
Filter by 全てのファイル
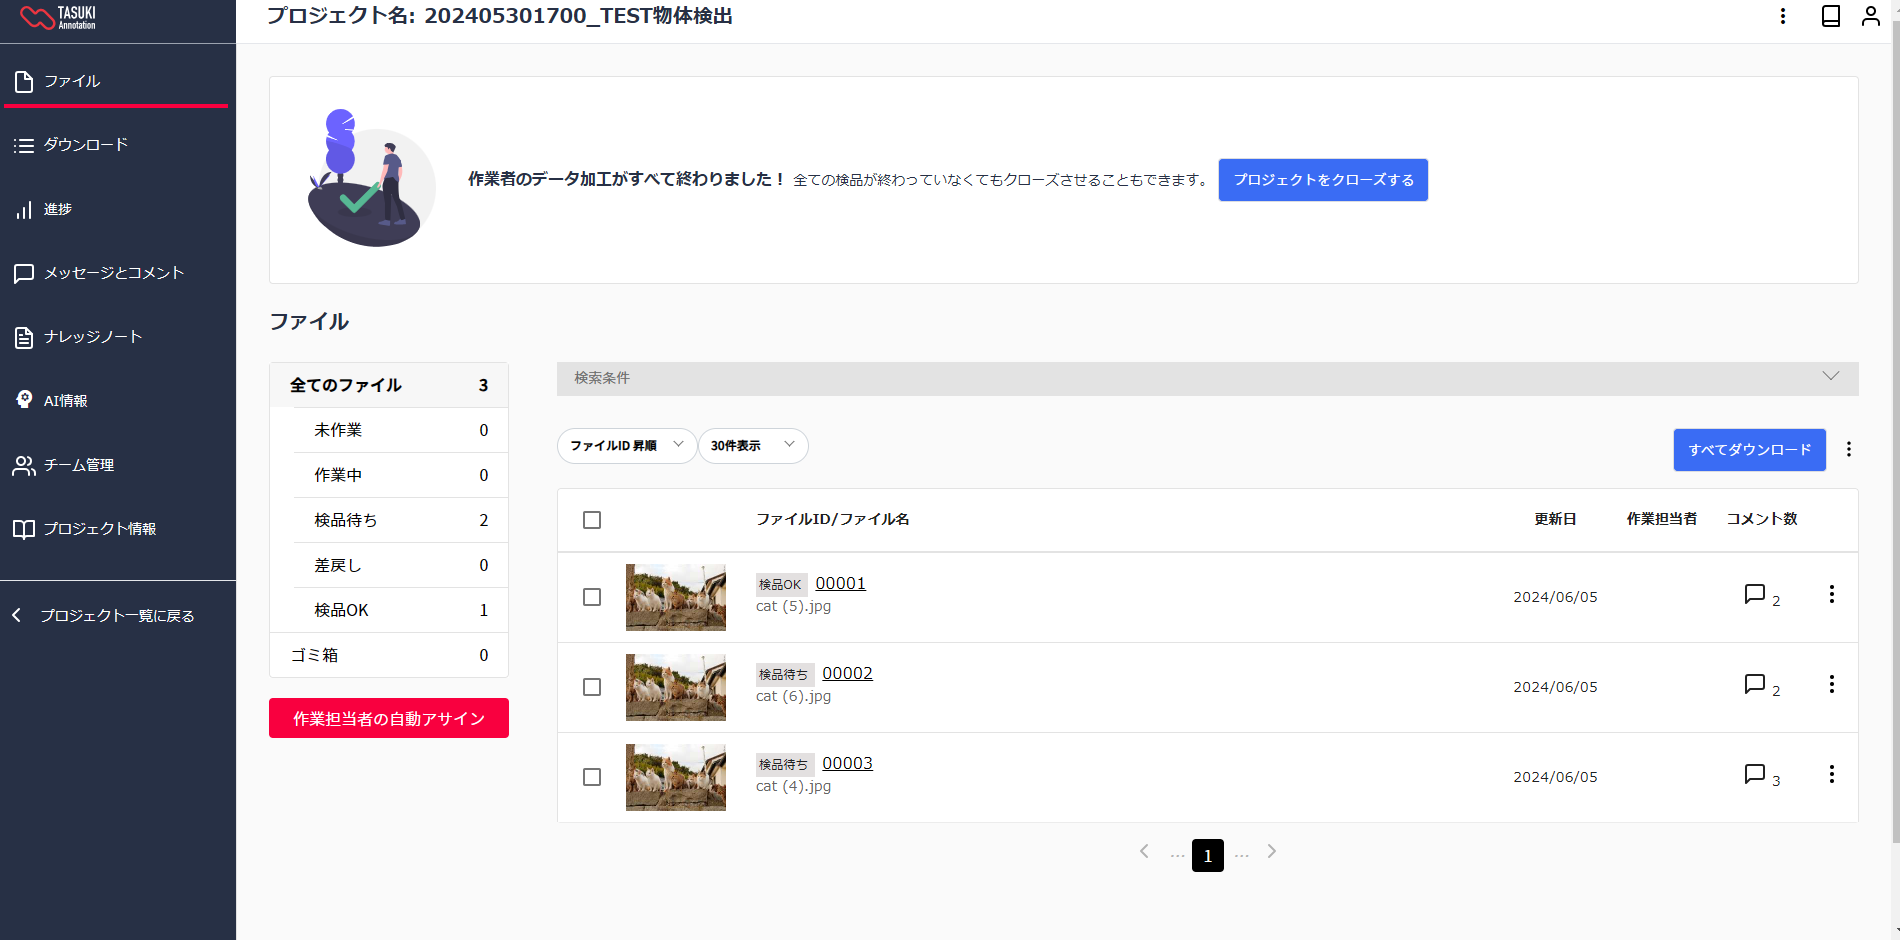pos(389,385)
